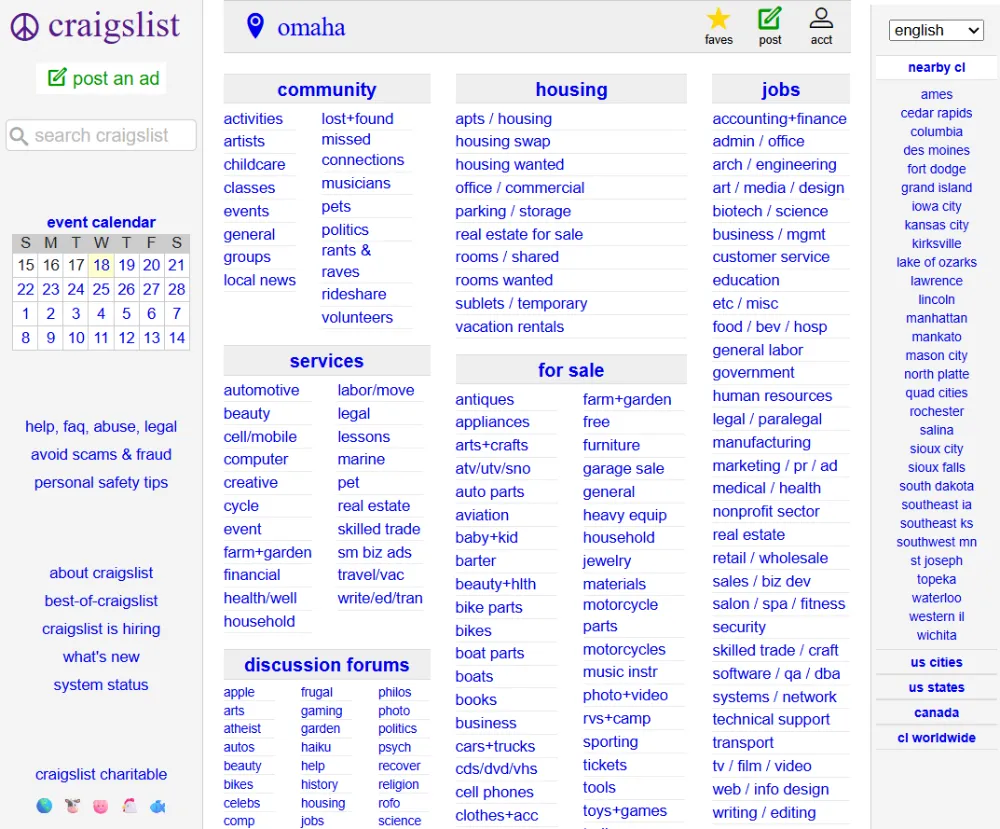Expand the us states list
1000x829 pixels.
(936, 687)
